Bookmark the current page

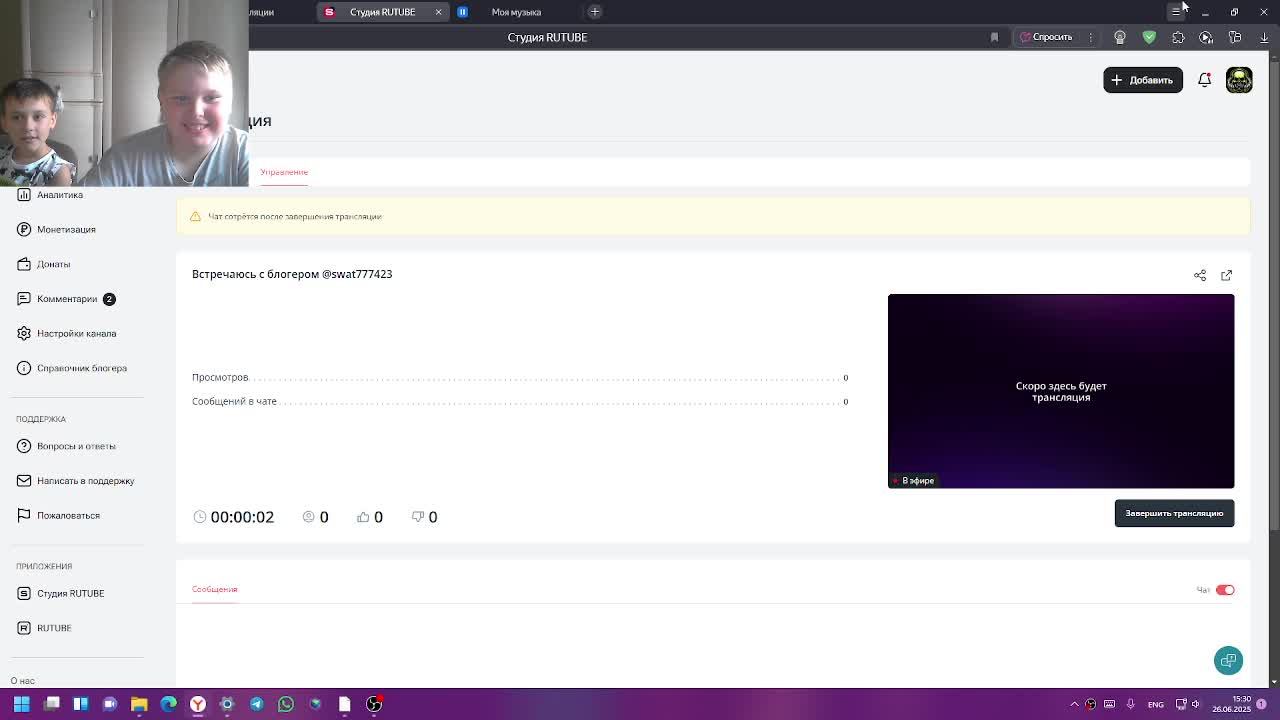click(994, 37)
